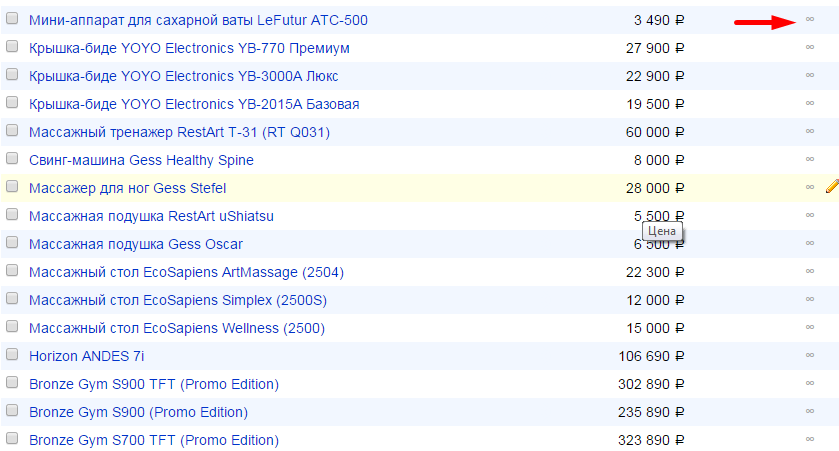Click infinity stock icon for Wellness (2500) row

810,327
